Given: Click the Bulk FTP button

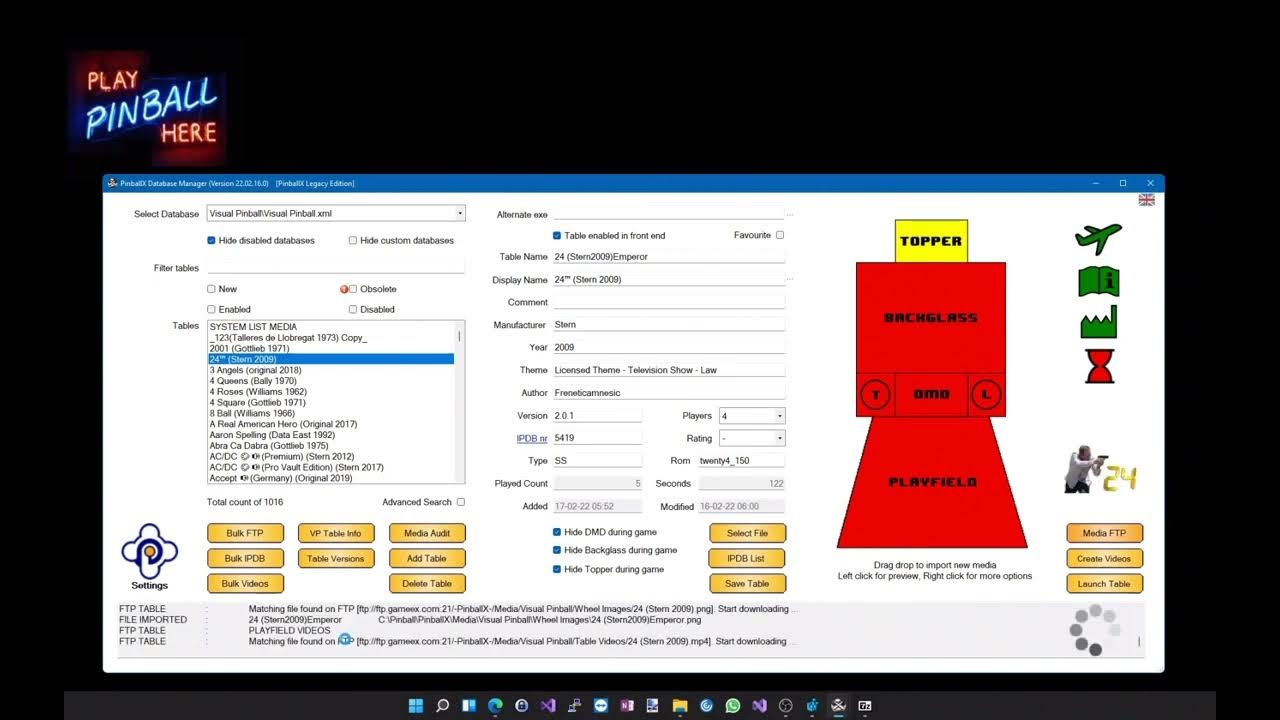Looking at the screenshot, I should [245, 533].
